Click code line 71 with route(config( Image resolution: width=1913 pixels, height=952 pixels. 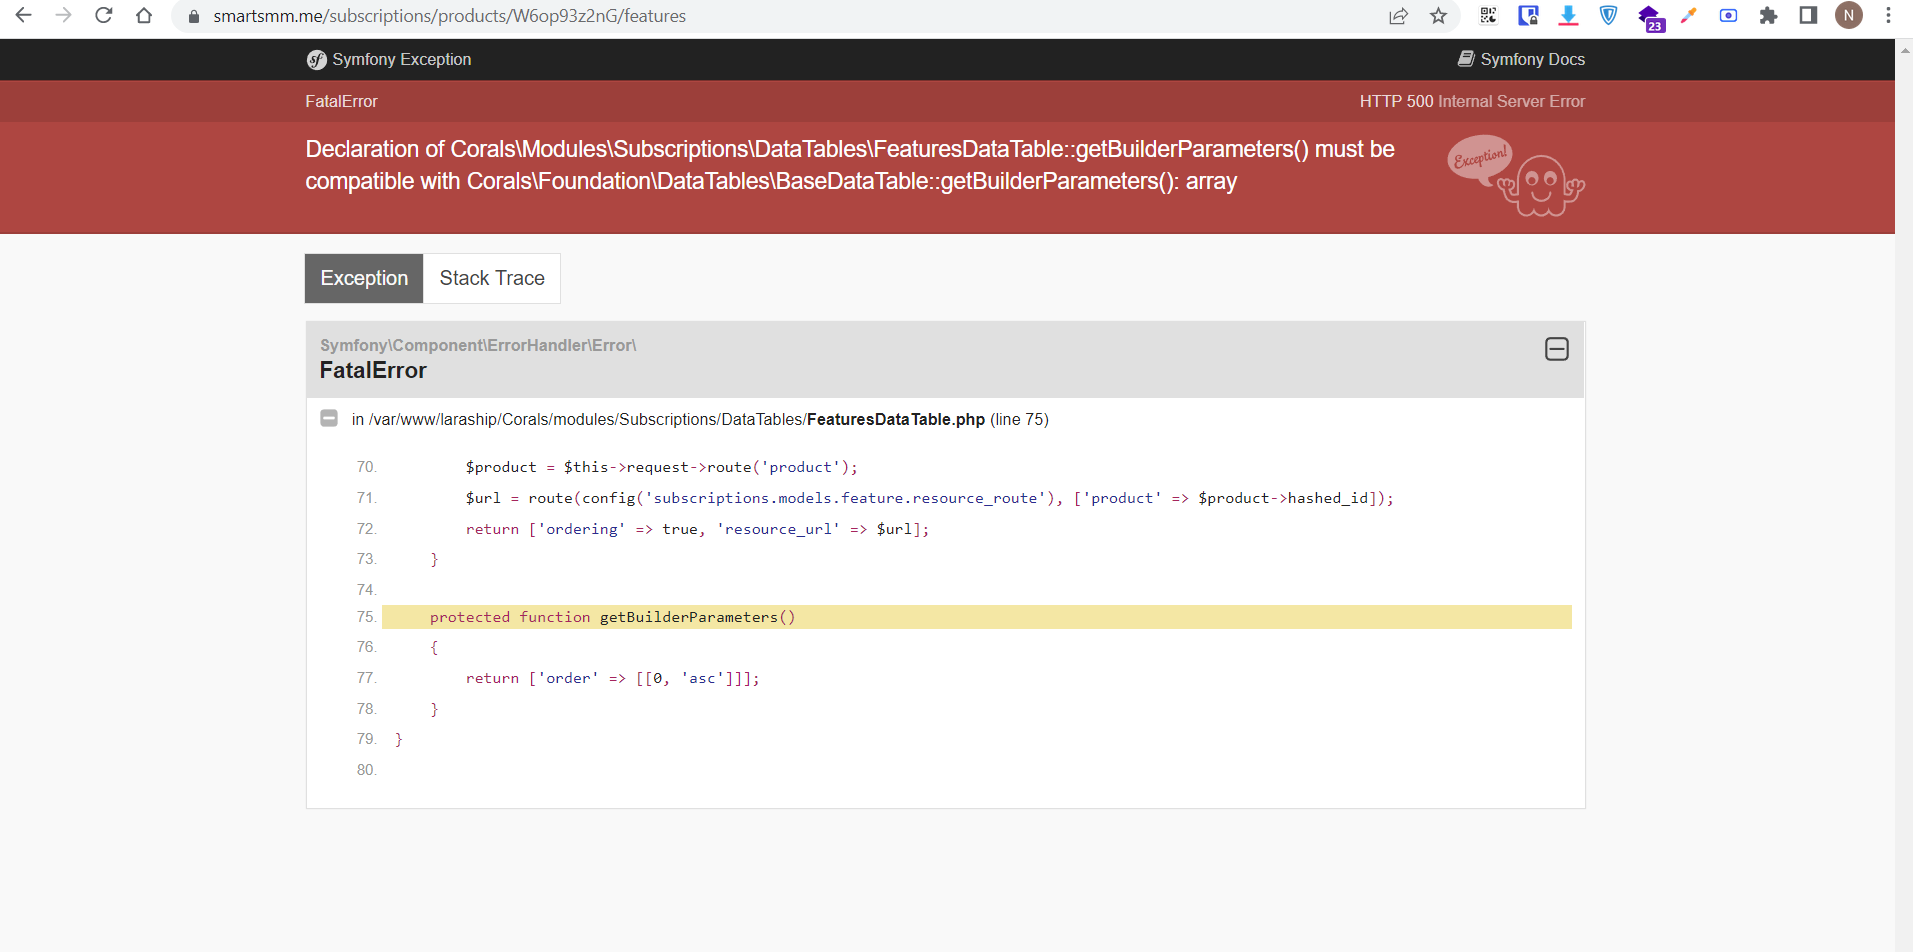(x=929, y=498)
